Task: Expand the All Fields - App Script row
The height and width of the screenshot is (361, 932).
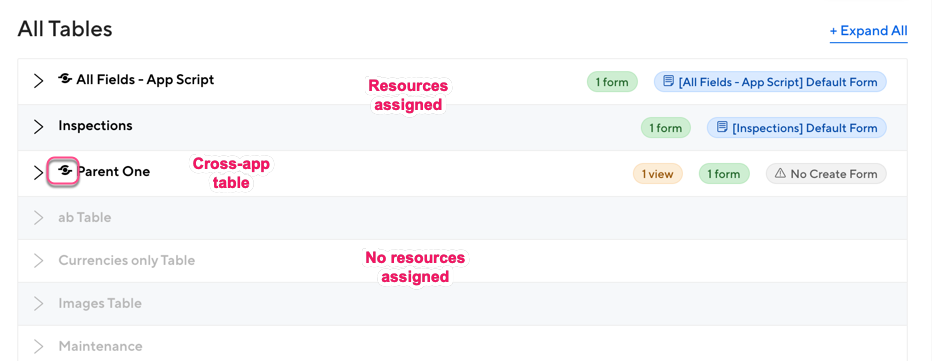Action: (39, 81)
